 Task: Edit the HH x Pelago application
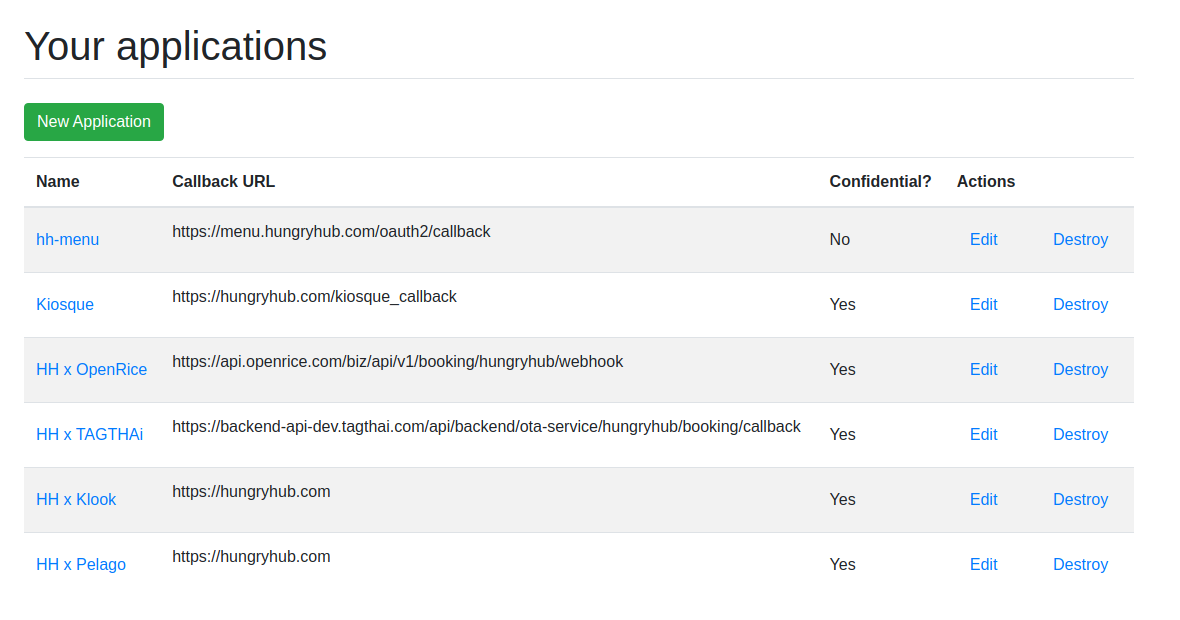point(983,565)
